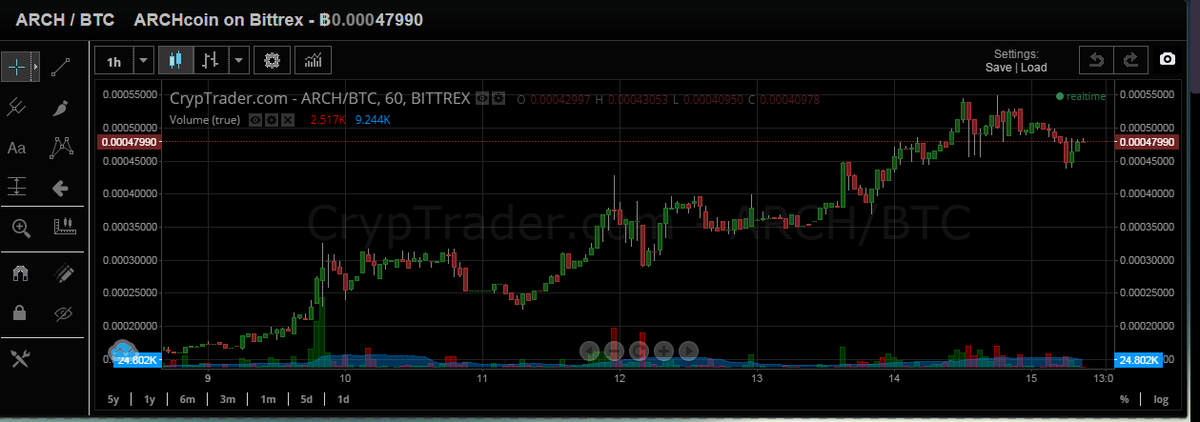This screenshot has width=1200, height=422.
Task: Switch to the 6m time range
Action: coord(187,399)
